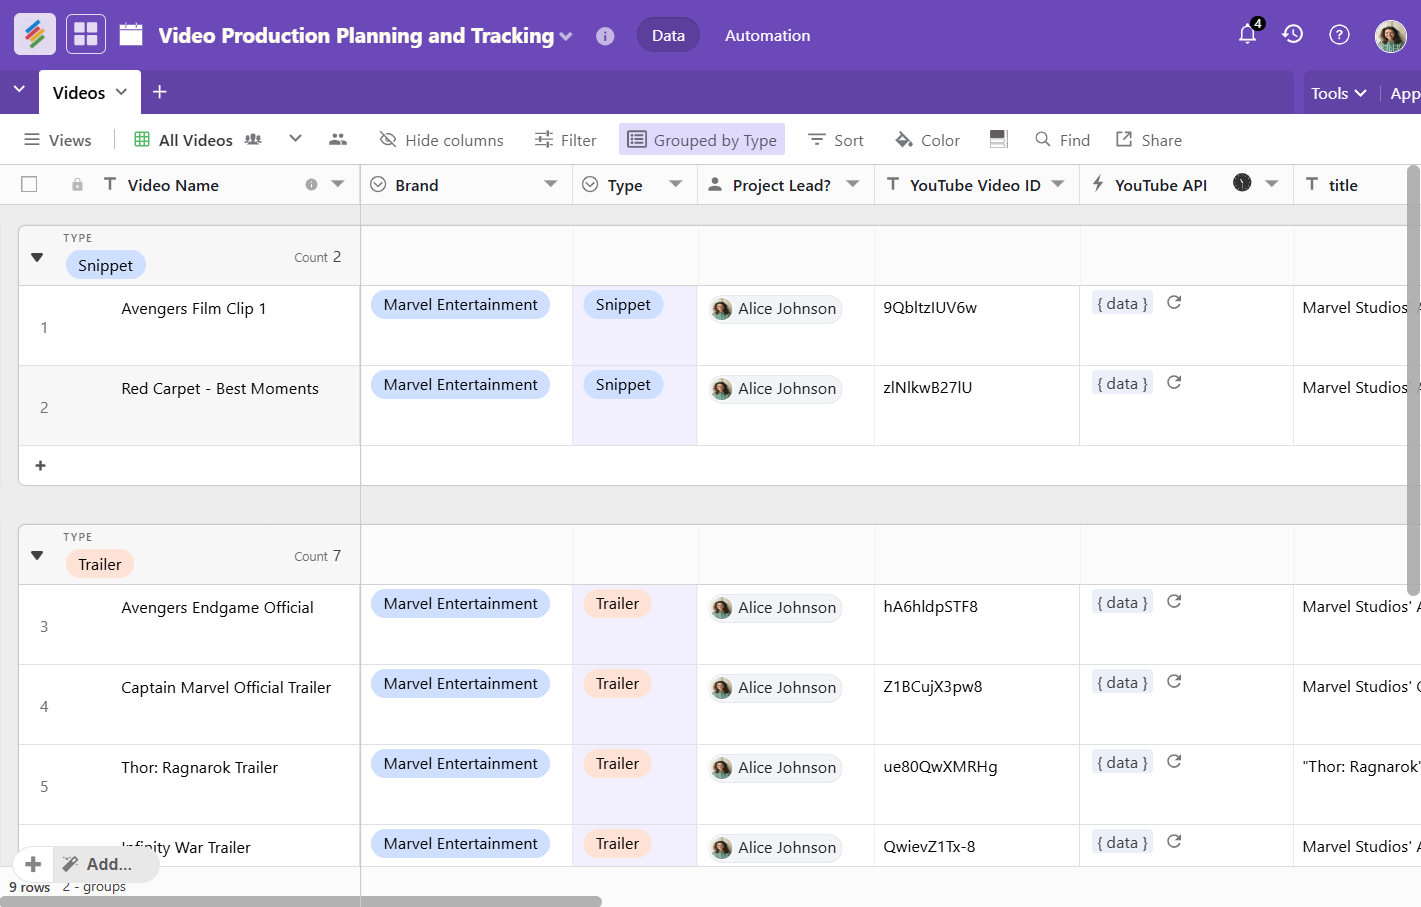Click the help question mark icon
This screenshot has height=907, width=1421.
[x=1339, y=35]
